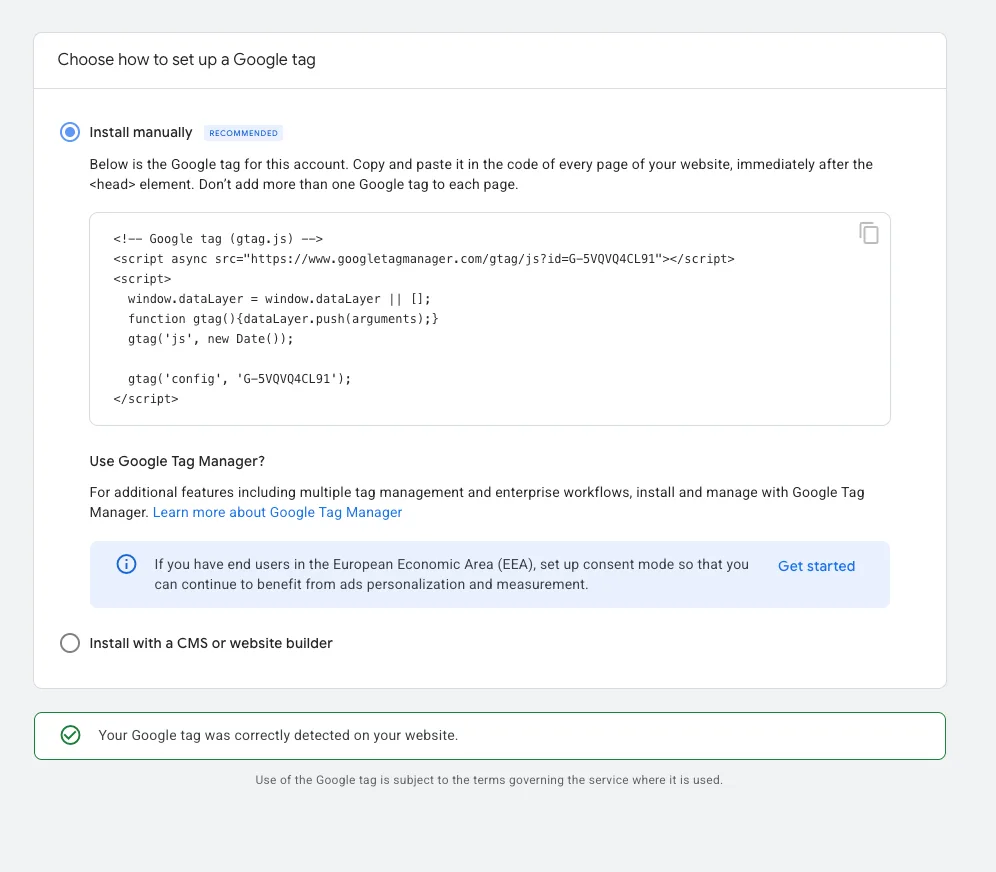996x872 pixels.
Task: Click the 'Choose how to set up a Google tag' heading
Action: 186,60
